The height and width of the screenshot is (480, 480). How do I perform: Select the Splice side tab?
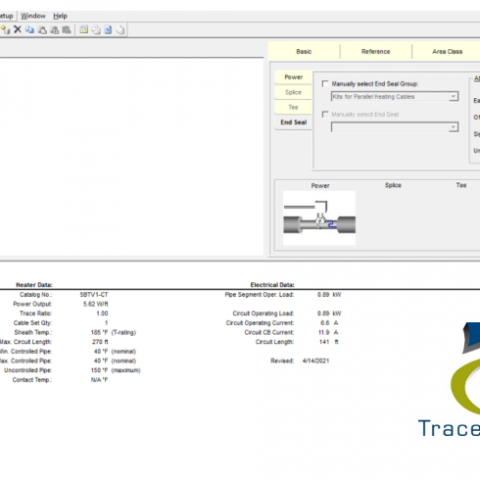pos(293,92)
